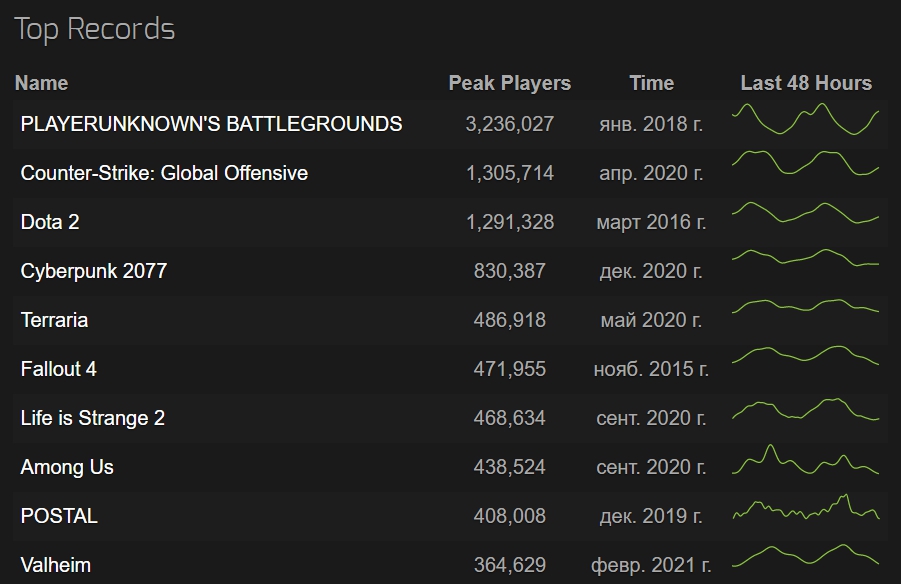Open the Among Us game page
901x584 pixels.
[x=67, y=467]
